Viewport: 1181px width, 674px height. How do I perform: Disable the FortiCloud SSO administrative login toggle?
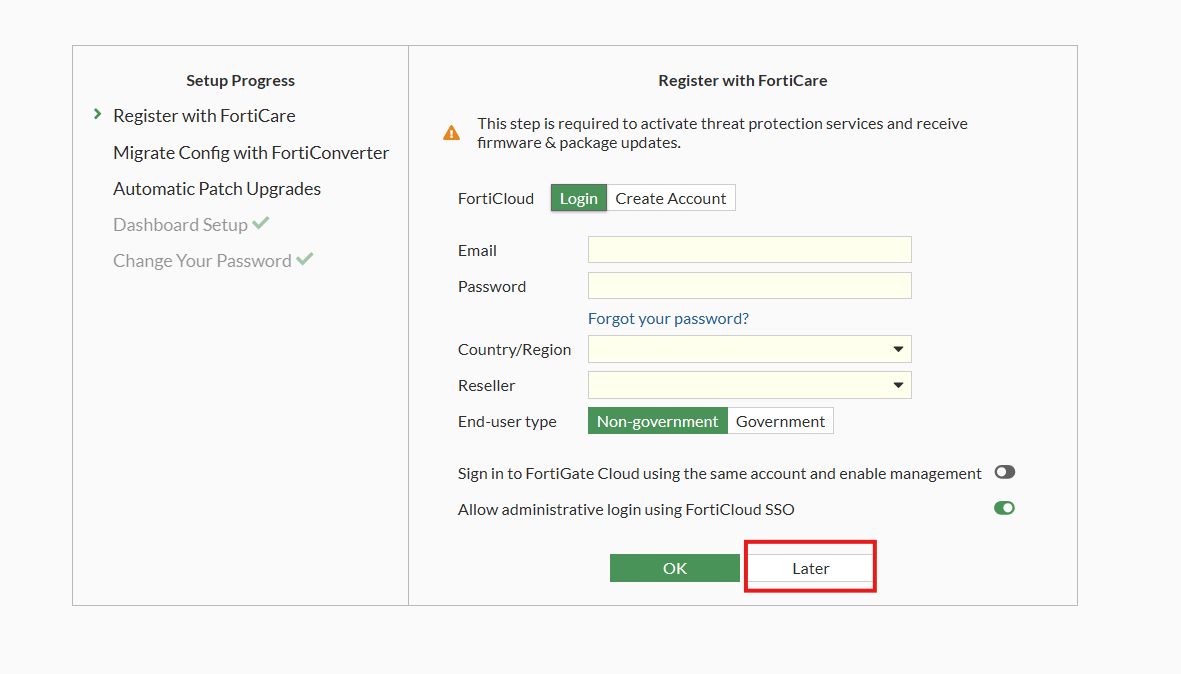[1004, 508]
